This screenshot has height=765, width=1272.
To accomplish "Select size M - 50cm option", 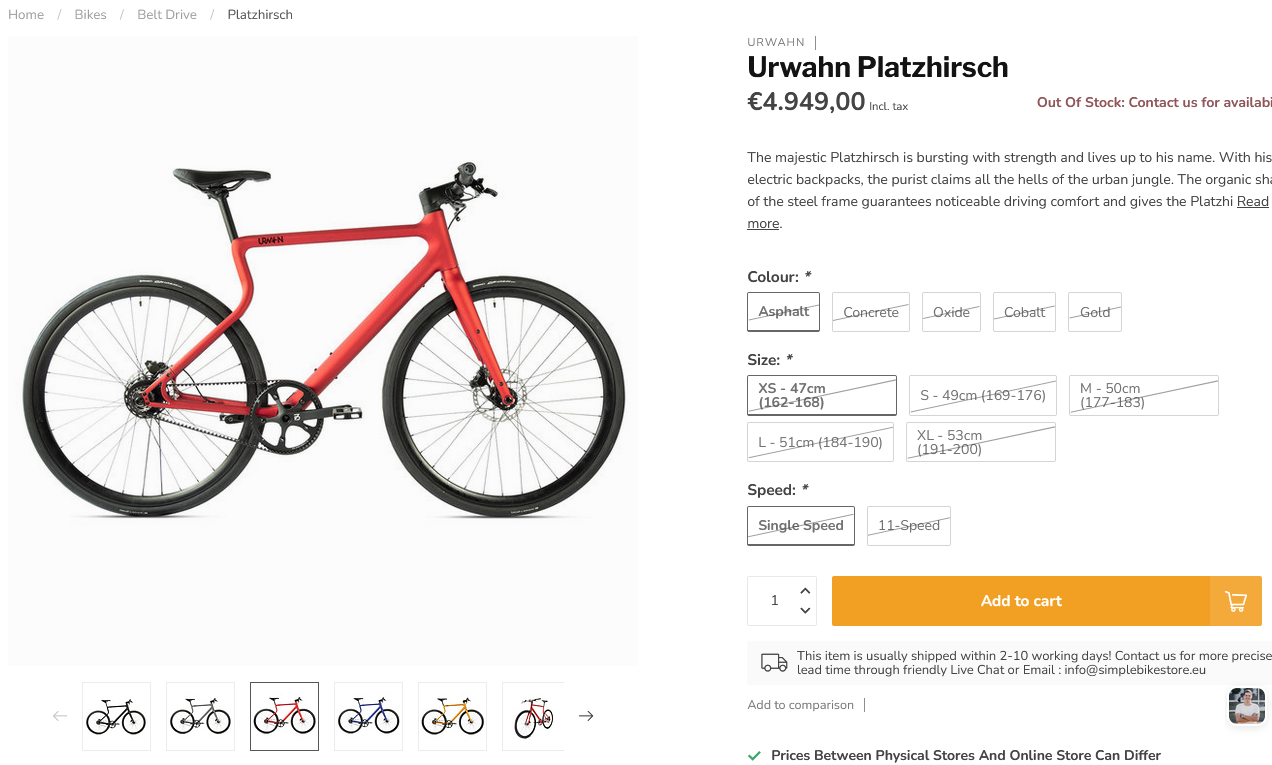I will [x=1143, y=395].
